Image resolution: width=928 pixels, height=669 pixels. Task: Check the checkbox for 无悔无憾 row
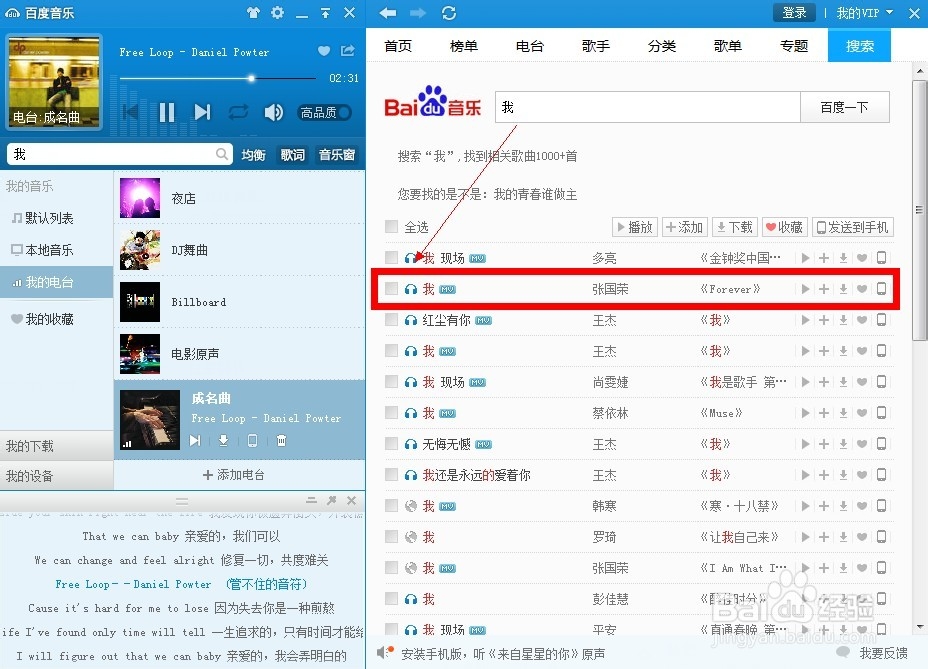391,443
